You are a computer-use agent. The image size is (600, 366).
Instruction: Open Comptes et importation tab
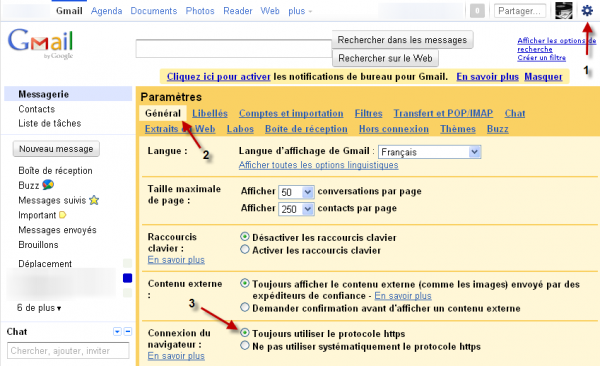[x=291, y=113]
